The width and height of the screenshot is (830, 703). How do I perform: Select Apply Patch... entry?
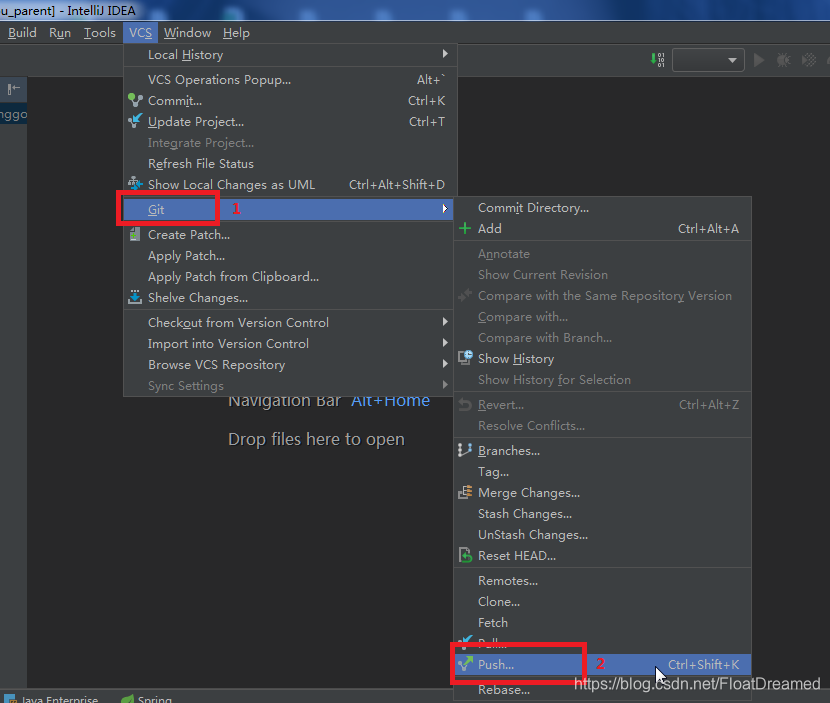pos(288,256)
